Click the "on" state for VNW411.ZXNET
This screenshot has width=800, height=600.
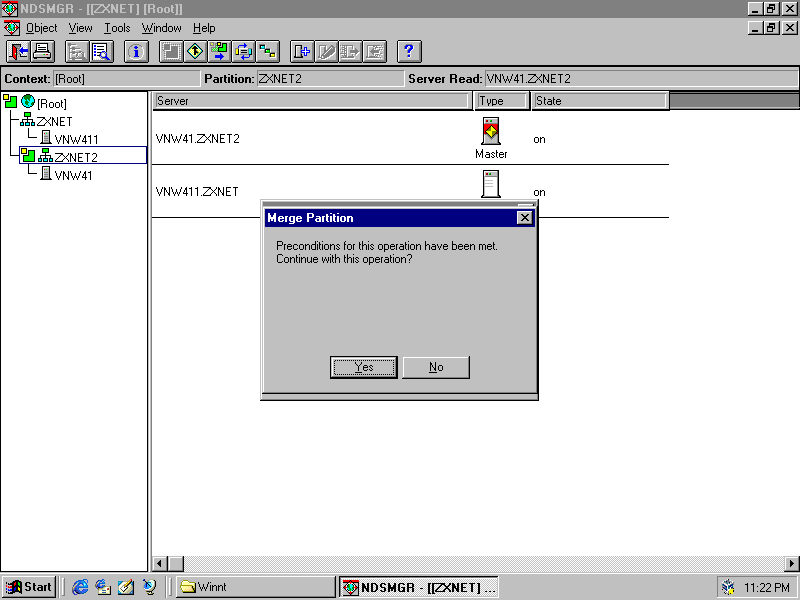point(539,193)
